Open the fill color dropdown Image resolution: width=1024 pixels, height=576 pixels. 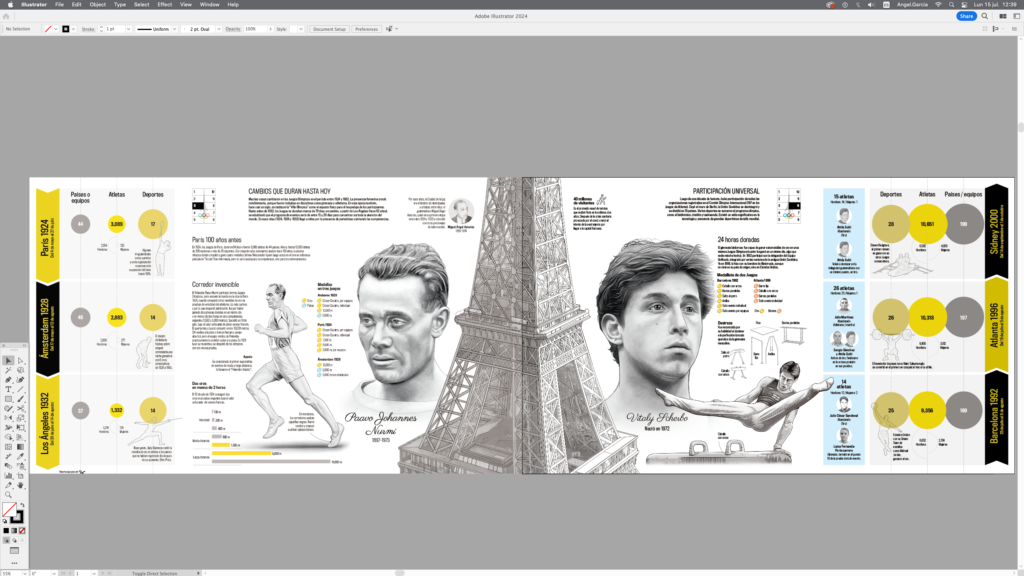(x=56, y=29)
